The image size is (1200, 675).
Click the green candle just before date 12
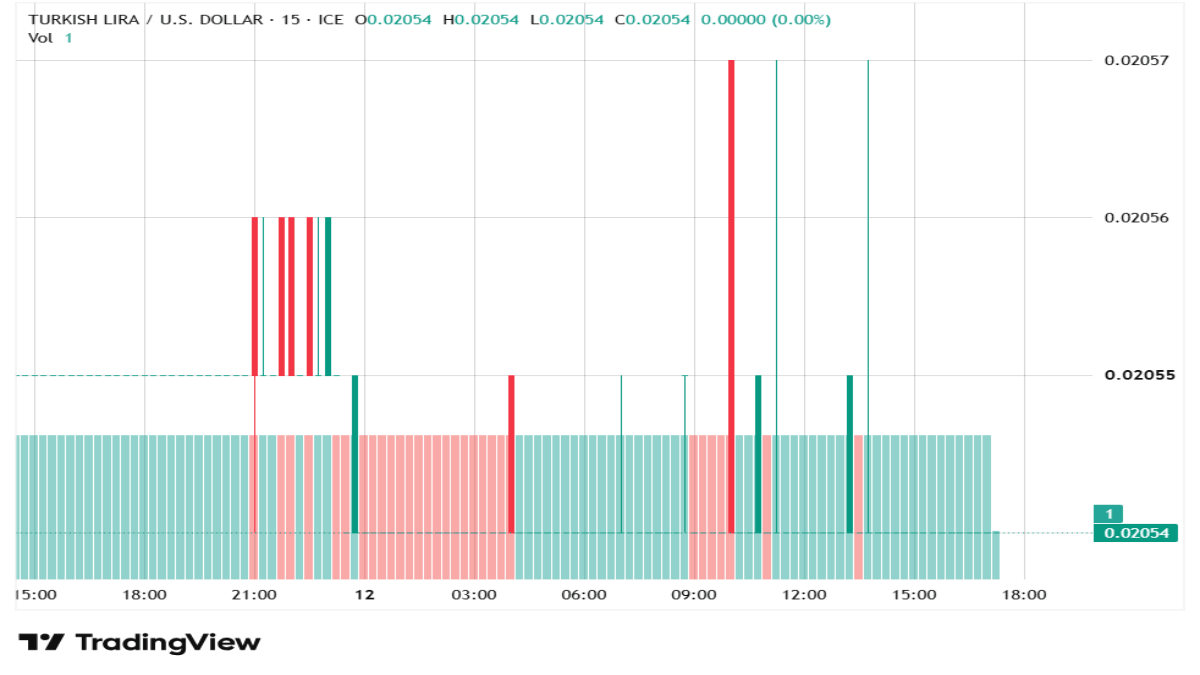point(355,454)
